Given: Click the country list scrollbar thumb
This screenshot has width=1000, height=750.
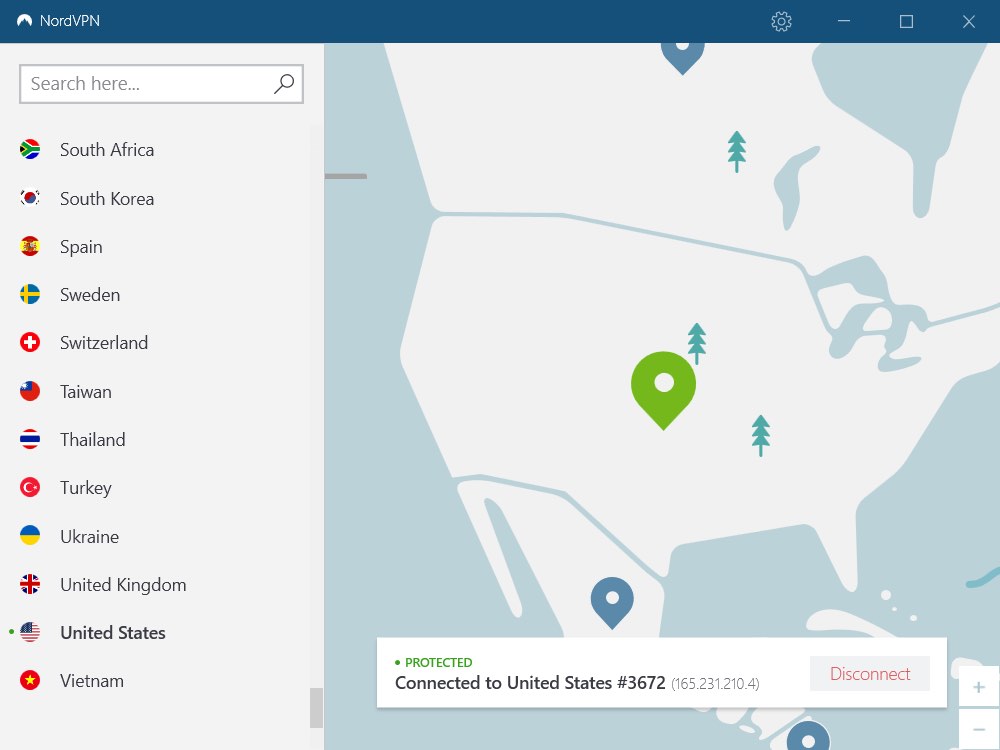Looking at the screenshot, I should click(x=316, y=708).
